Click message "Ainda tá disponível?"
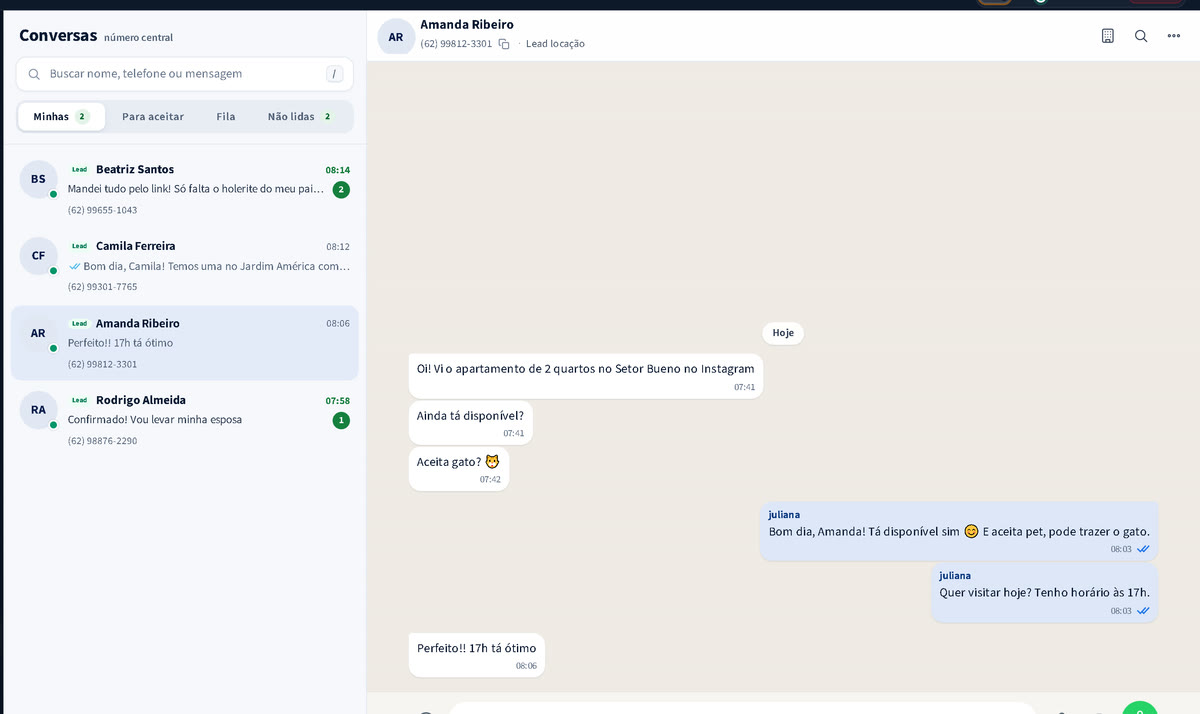Viewport: 1200px width, 714px height. pos(470,423)
